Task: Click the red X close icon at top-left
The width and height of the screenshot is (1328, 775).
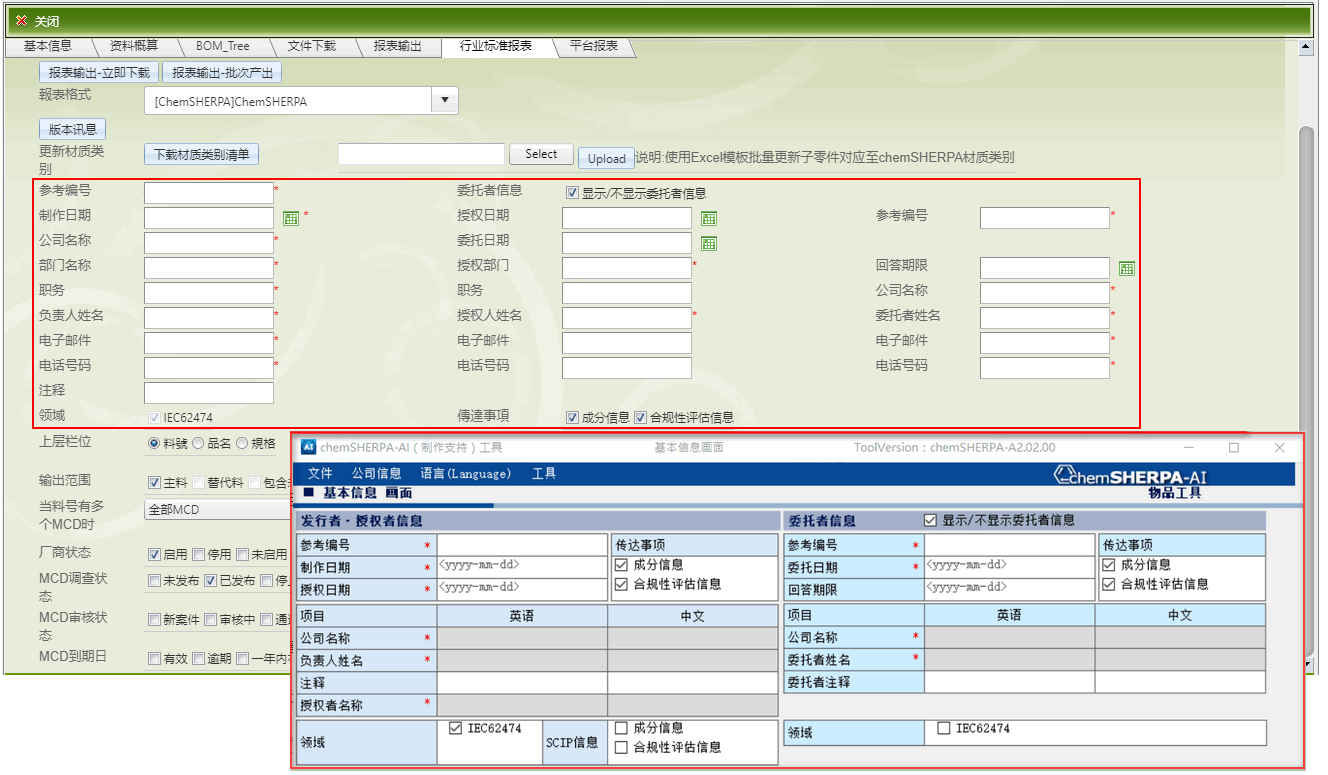Action: coord(22,21)
